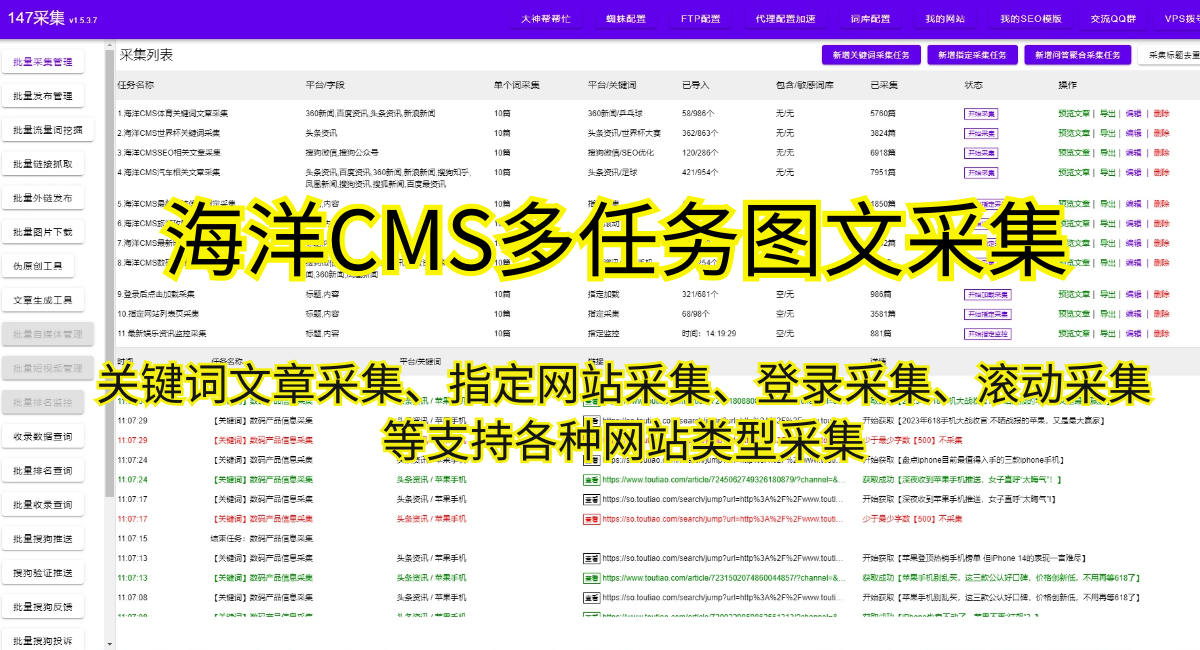
Task: Click the 58/986个 imported count cell
Action: [700, 113]
